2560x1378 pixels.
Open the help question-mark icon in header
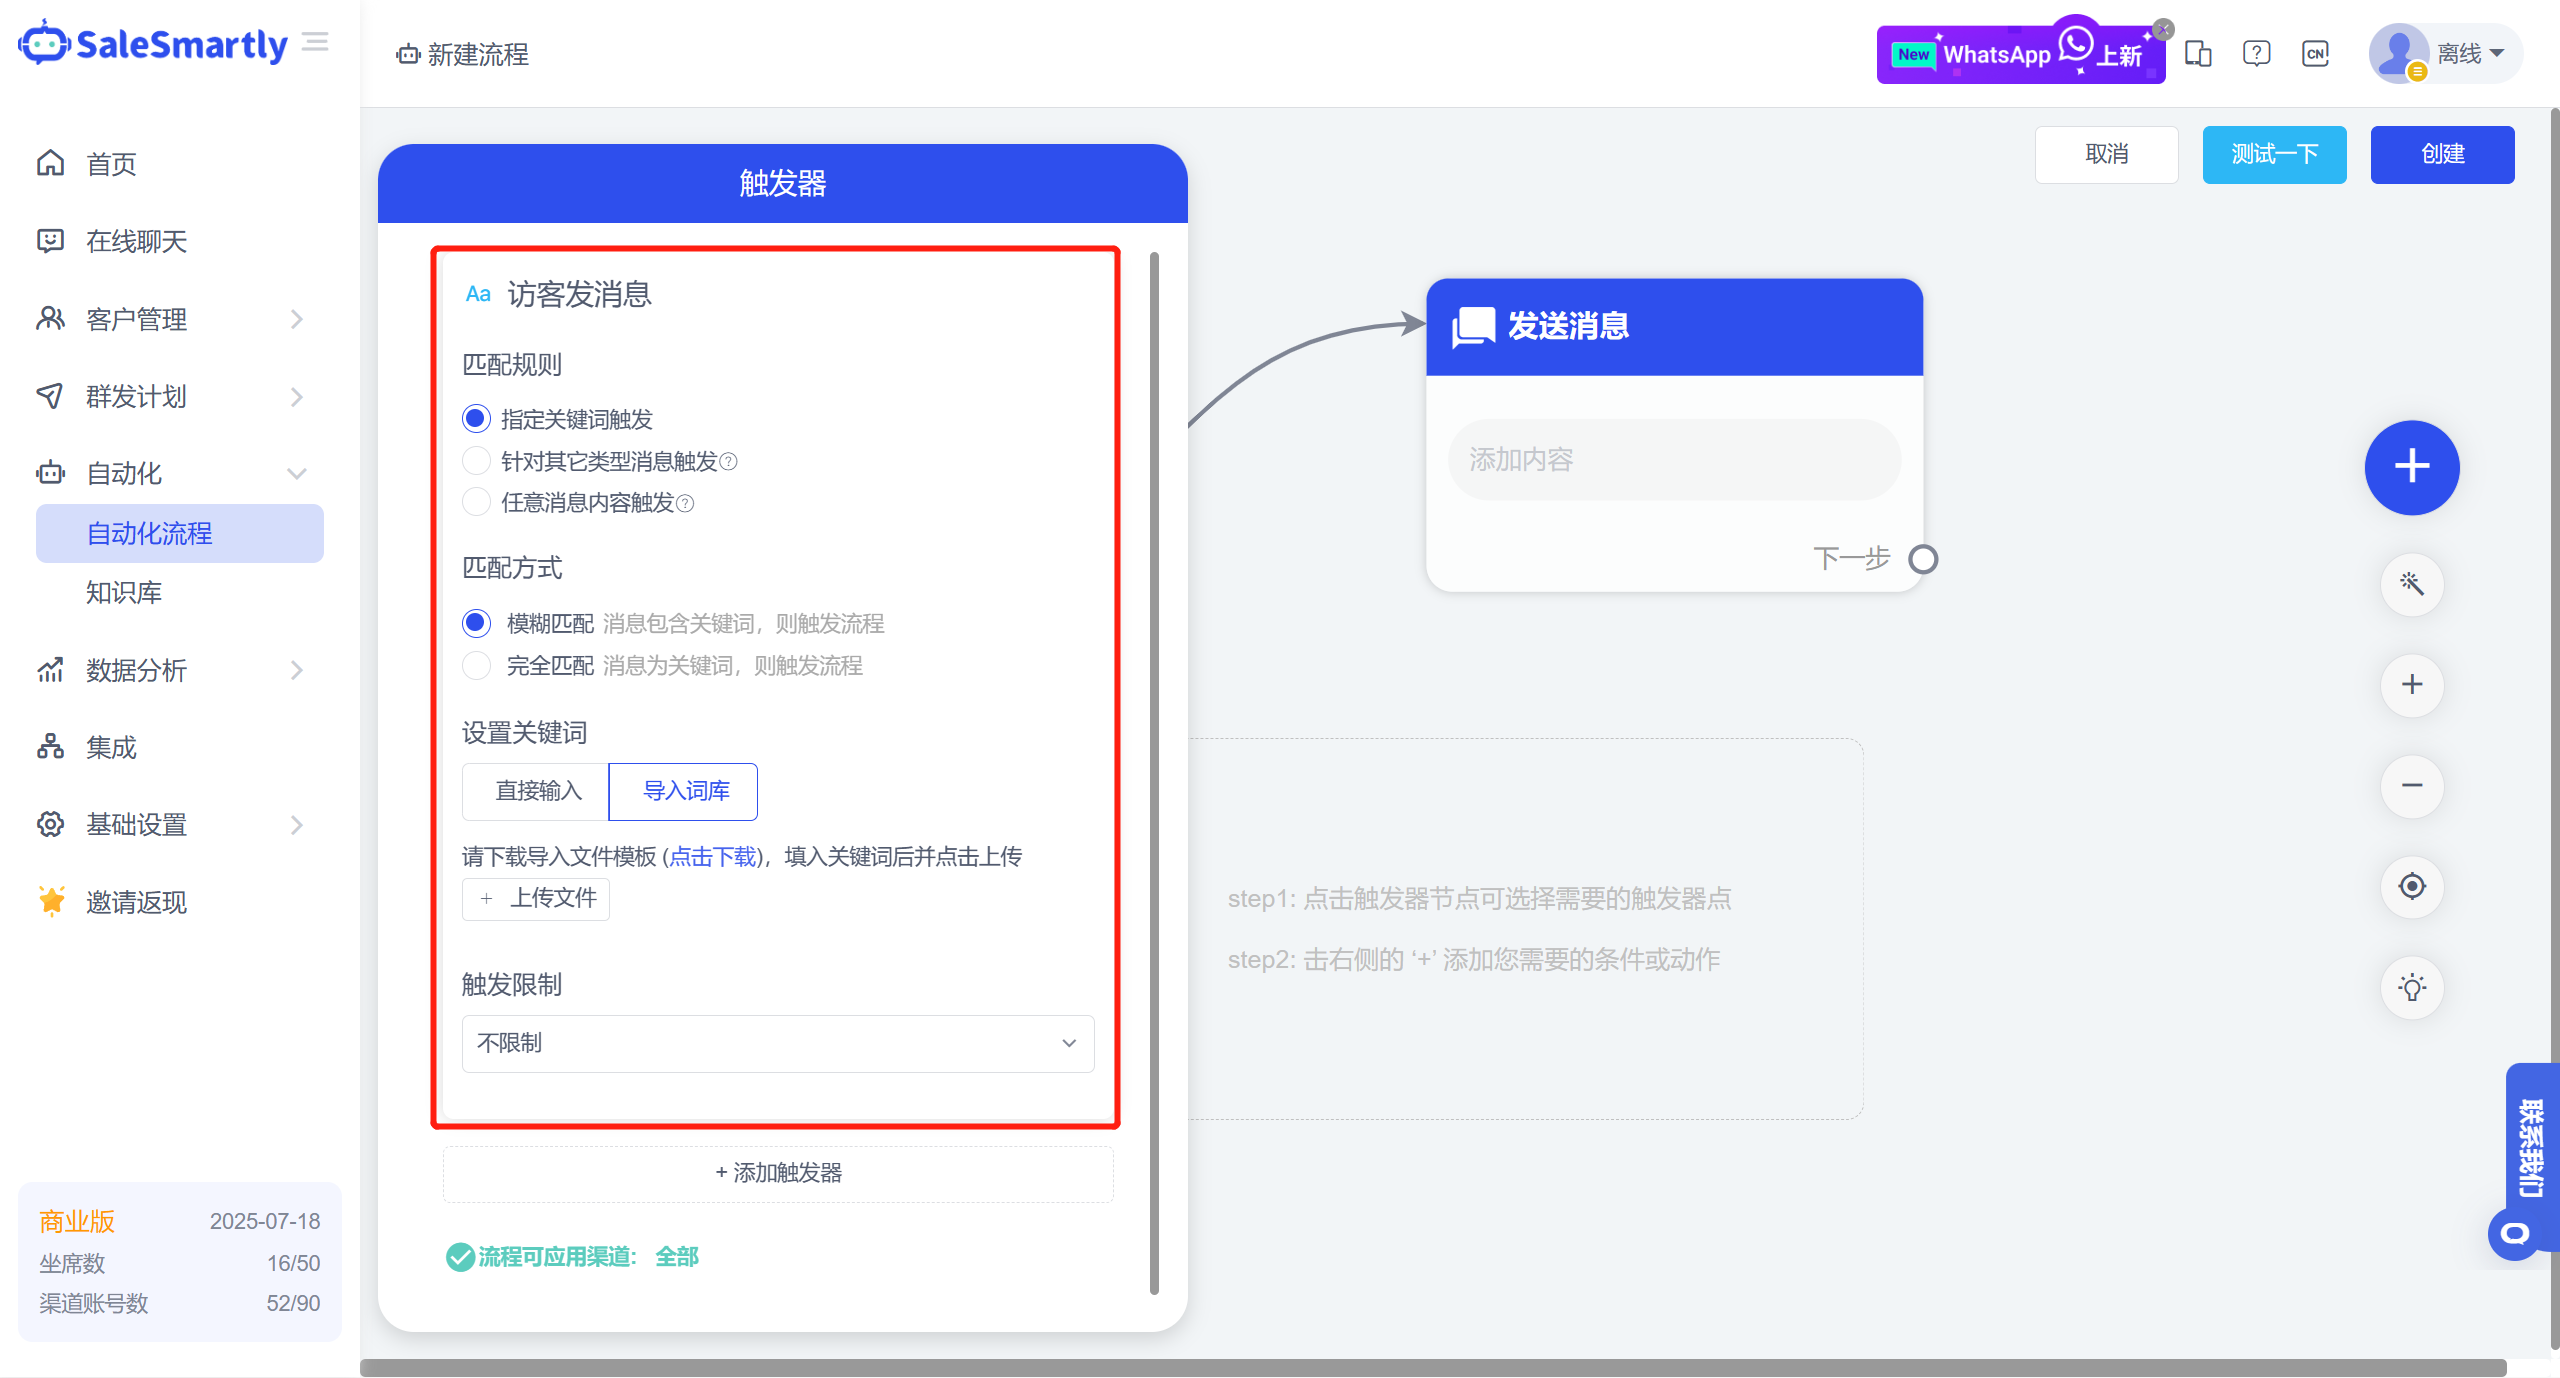pyautogui.click(x=2256, y=54)
